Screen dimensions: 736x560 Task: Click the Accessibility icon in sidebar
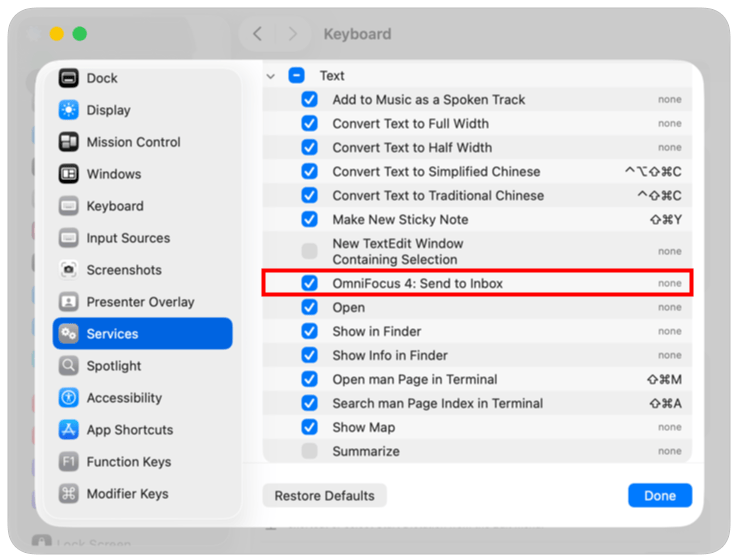coord(68,398)
